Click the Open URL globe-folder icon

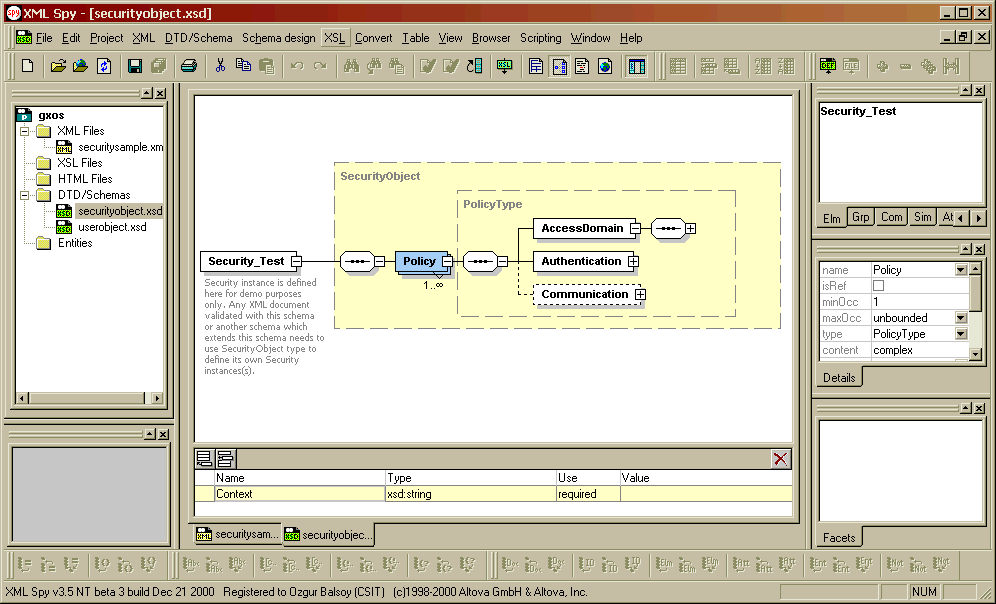point(81,66)
